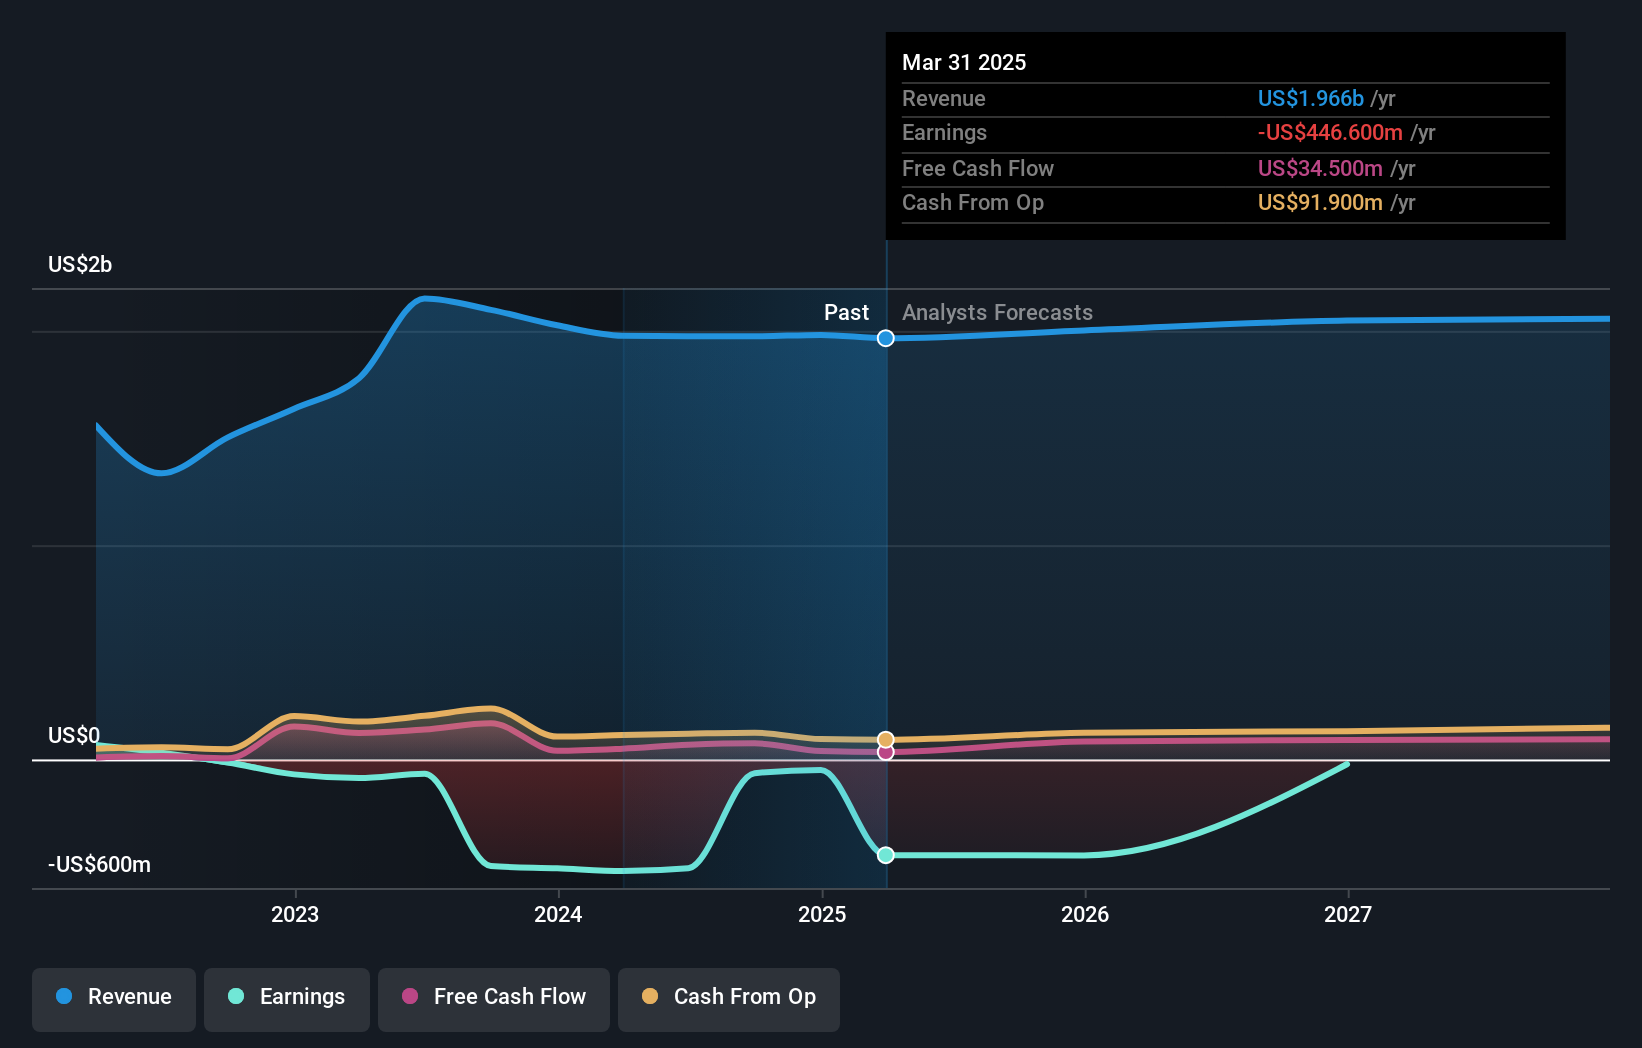Click the Revenue row label in tooltip
Screen dimensions: 1642x1048
click(944, 98)
